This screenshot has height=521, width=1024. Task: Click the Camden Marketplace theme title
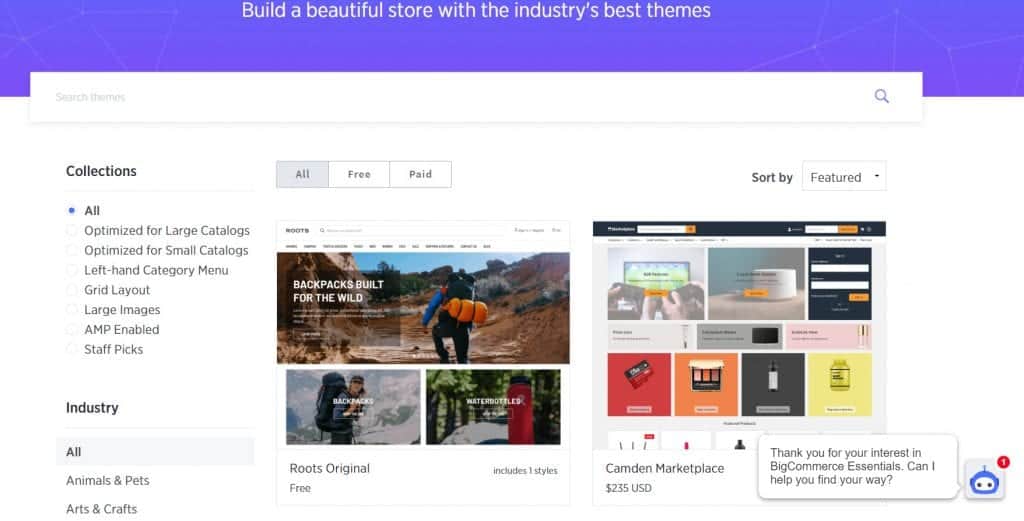665,468
